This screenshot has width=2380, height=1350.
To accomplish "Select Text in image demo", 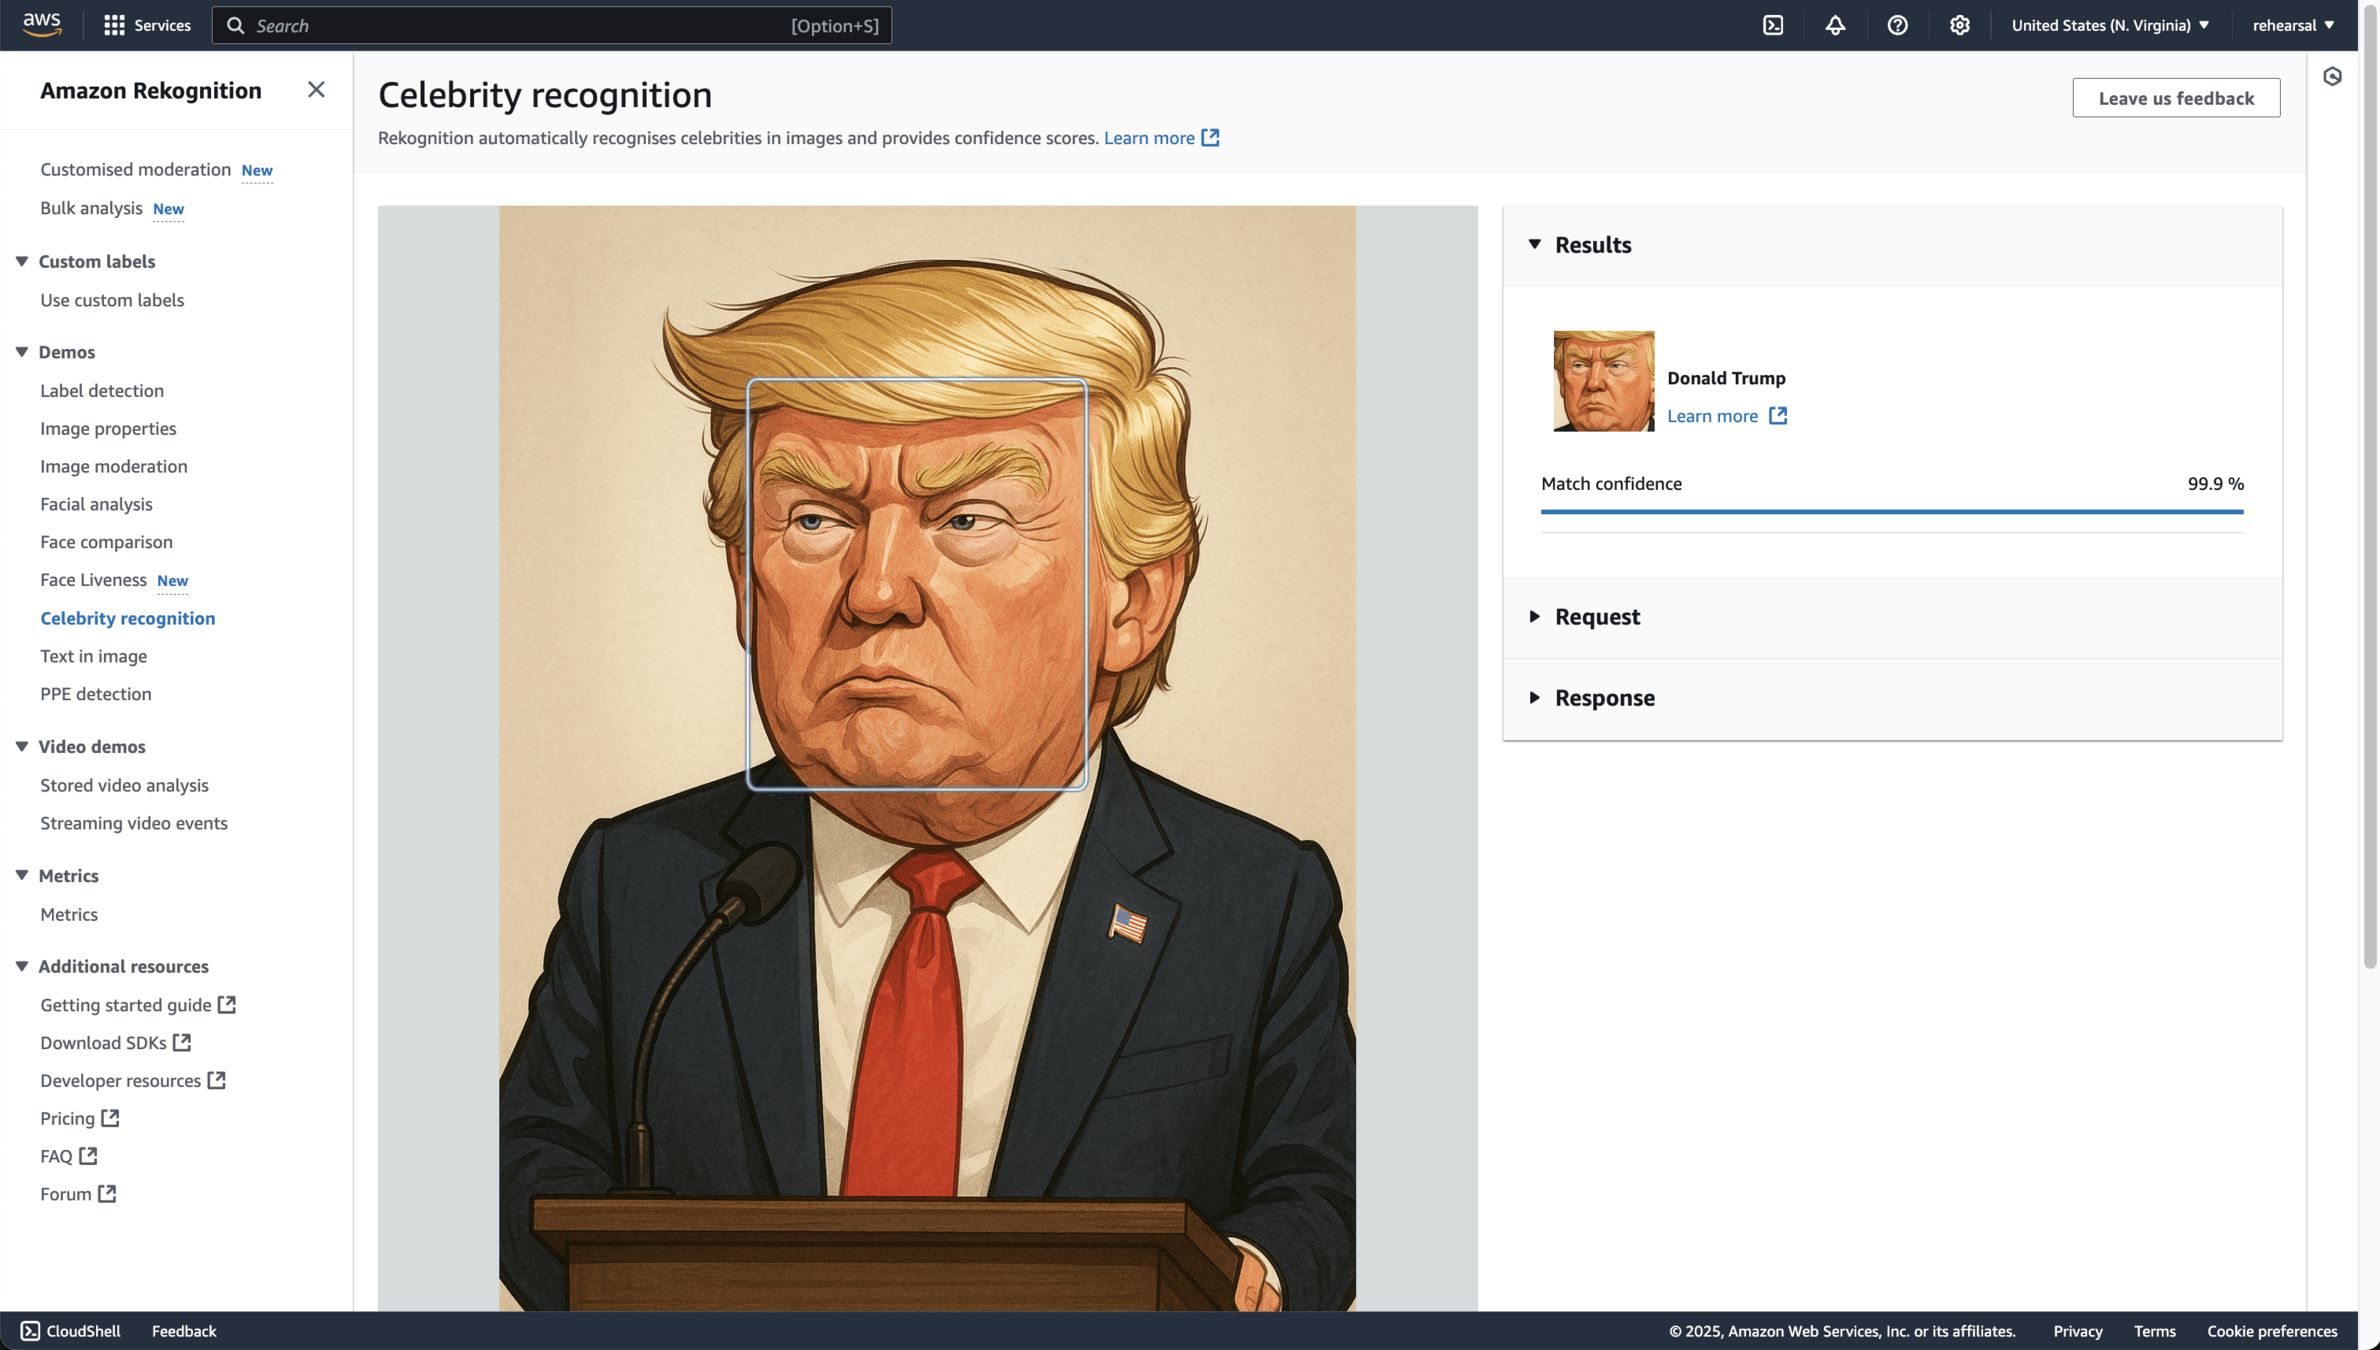I will pyautogui.click(x=93, y=656).
